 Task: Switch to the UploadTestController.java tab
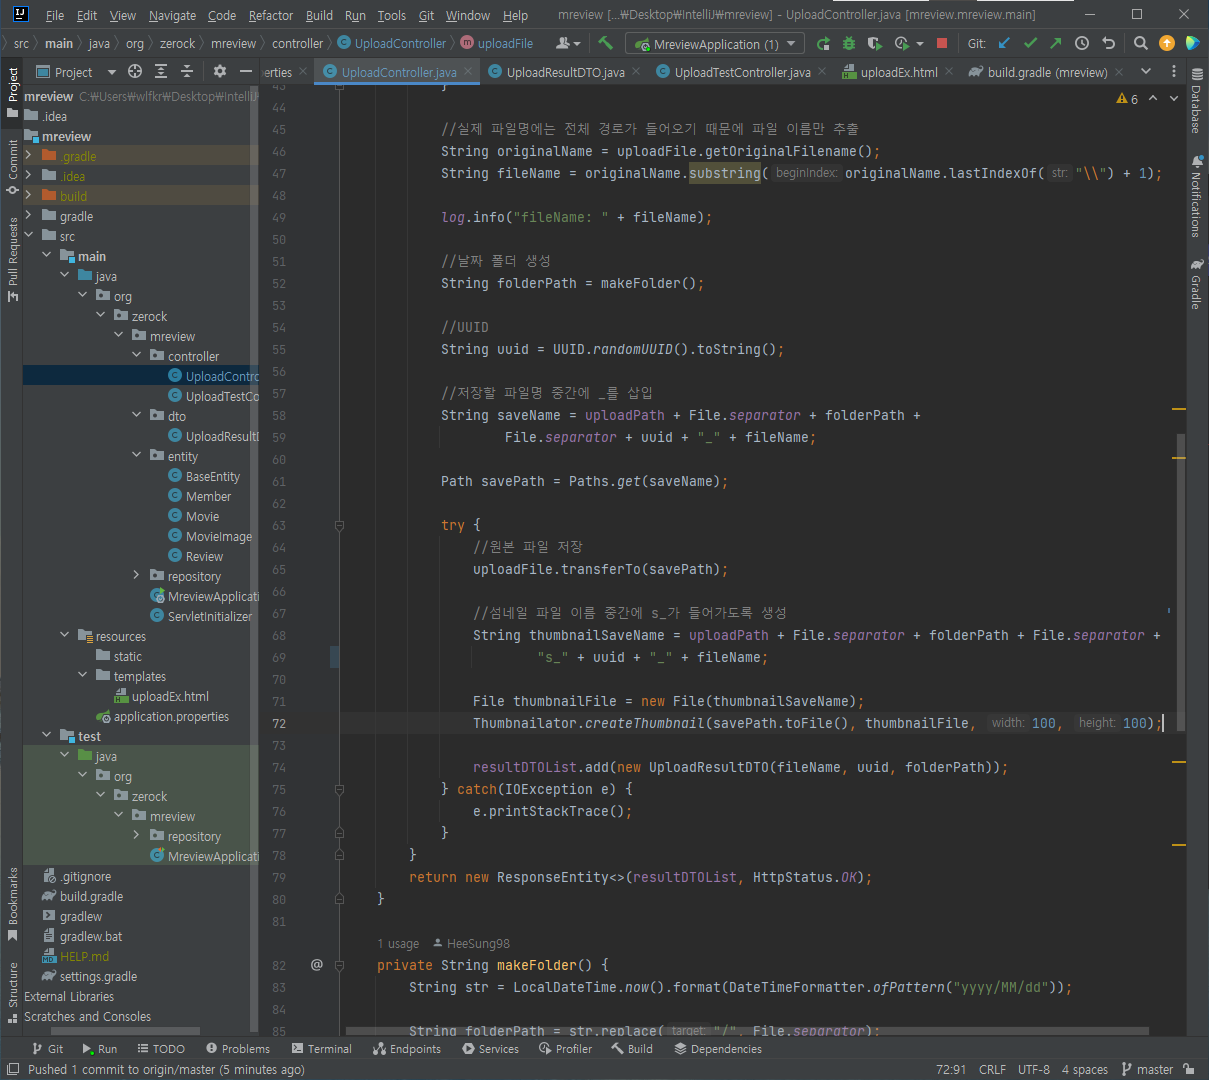click(x=742, y=72)
